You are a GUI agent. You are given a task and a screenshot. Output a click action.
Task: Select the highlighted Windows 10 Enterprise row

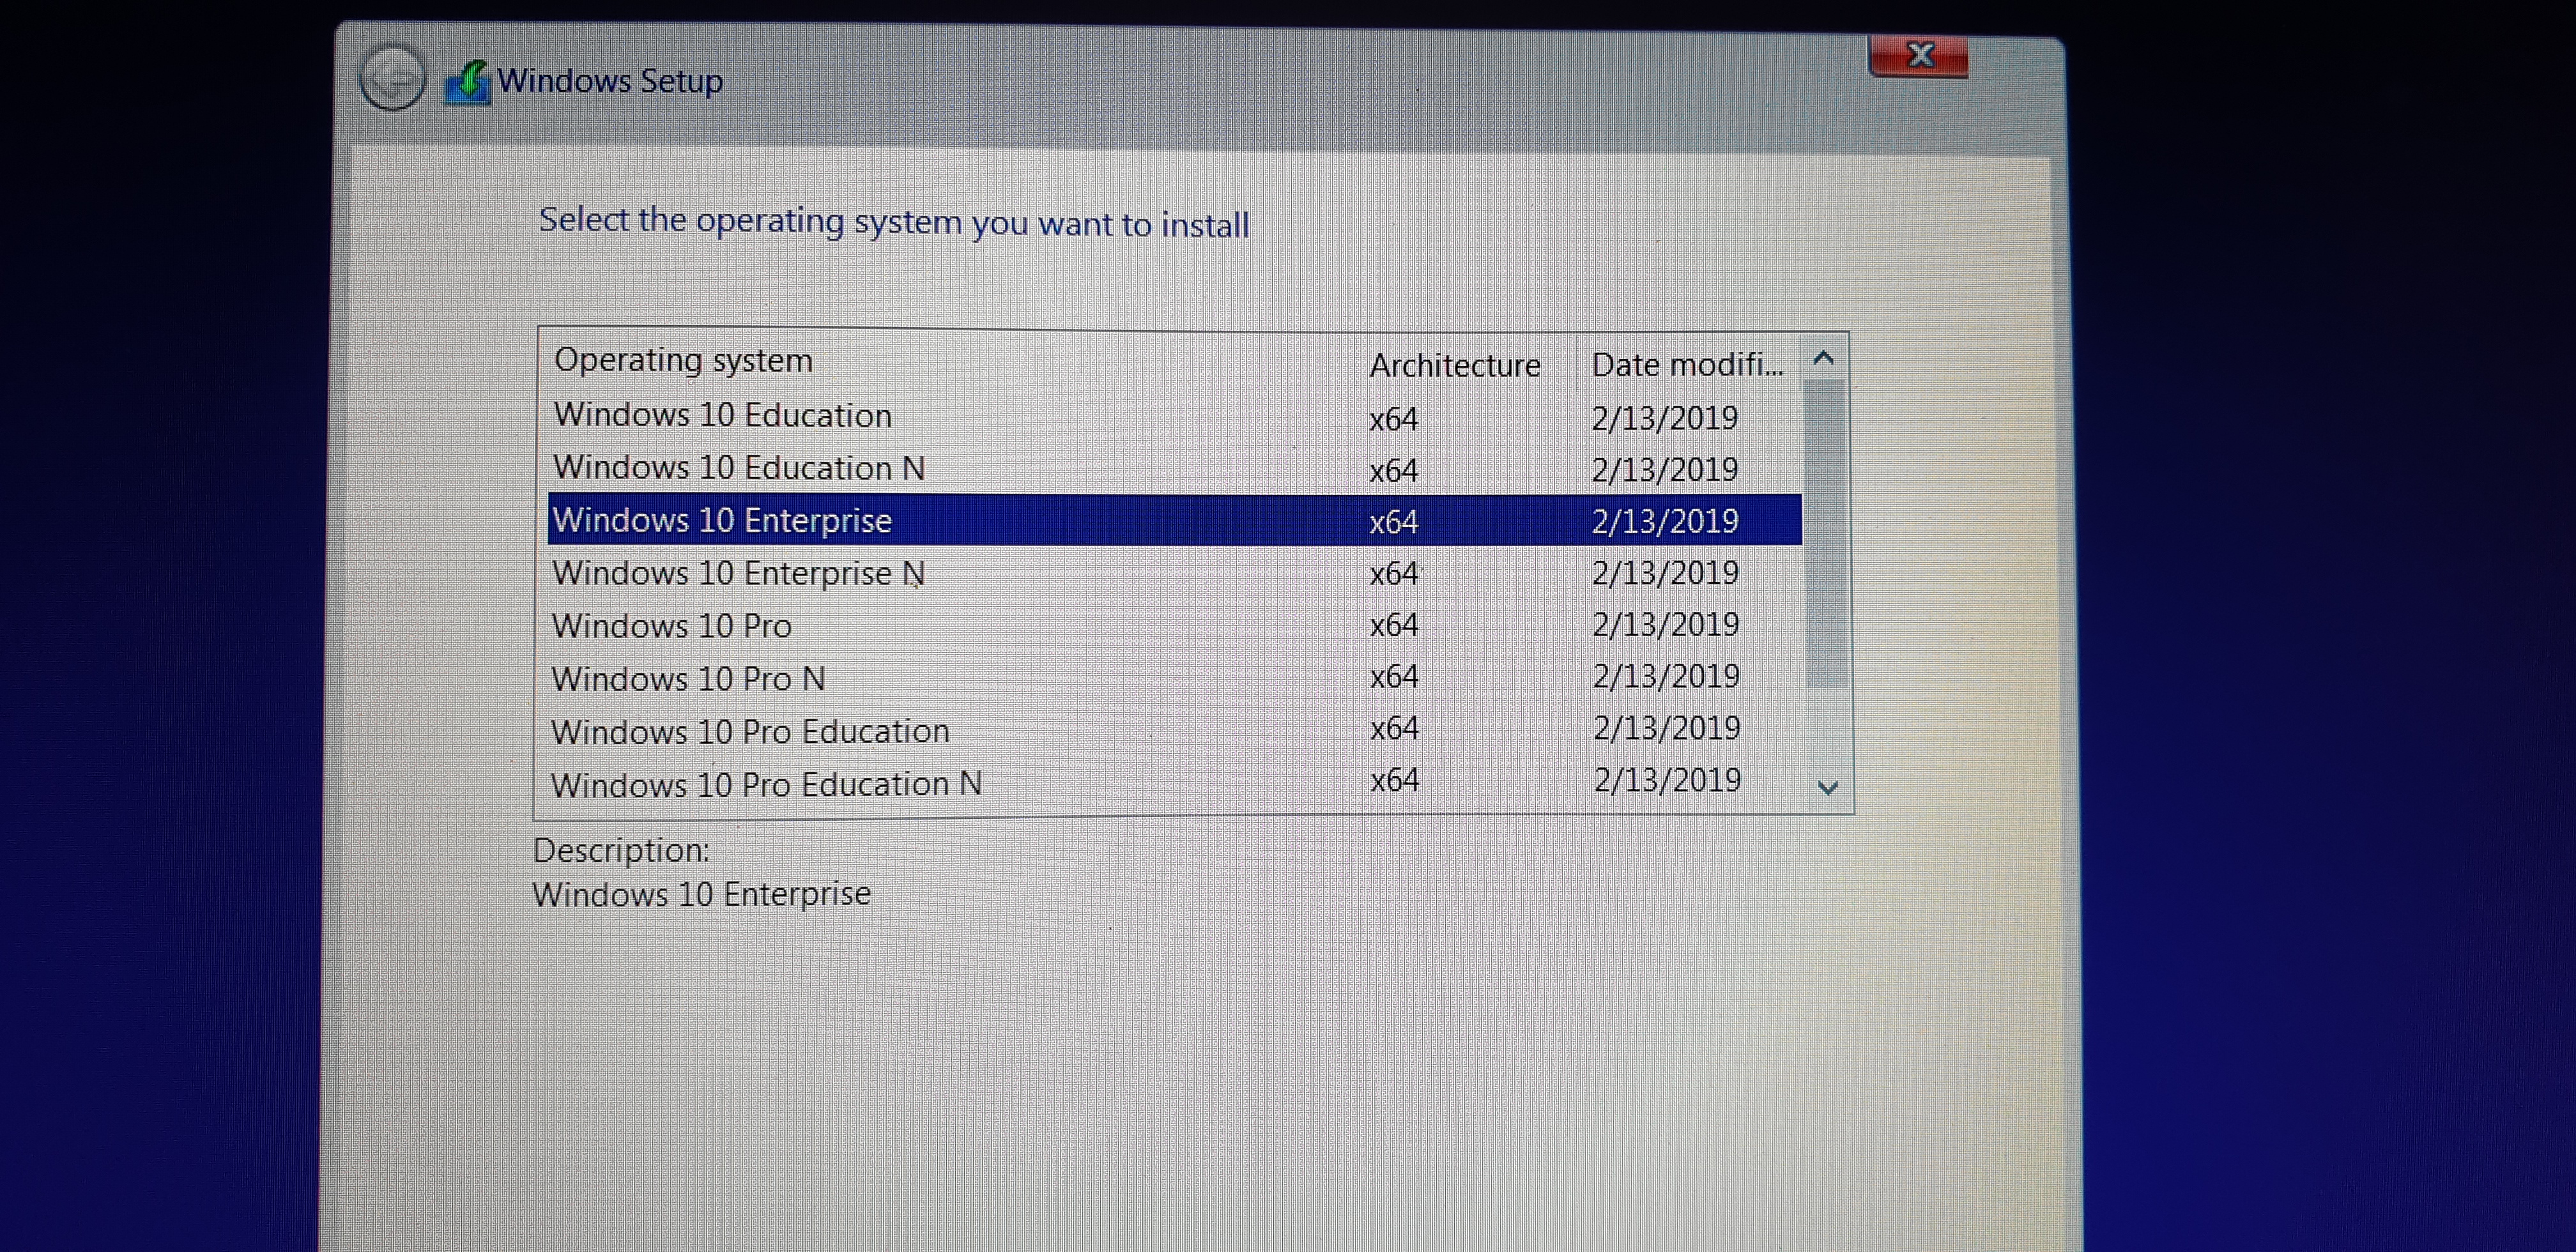pos(1174,520)
